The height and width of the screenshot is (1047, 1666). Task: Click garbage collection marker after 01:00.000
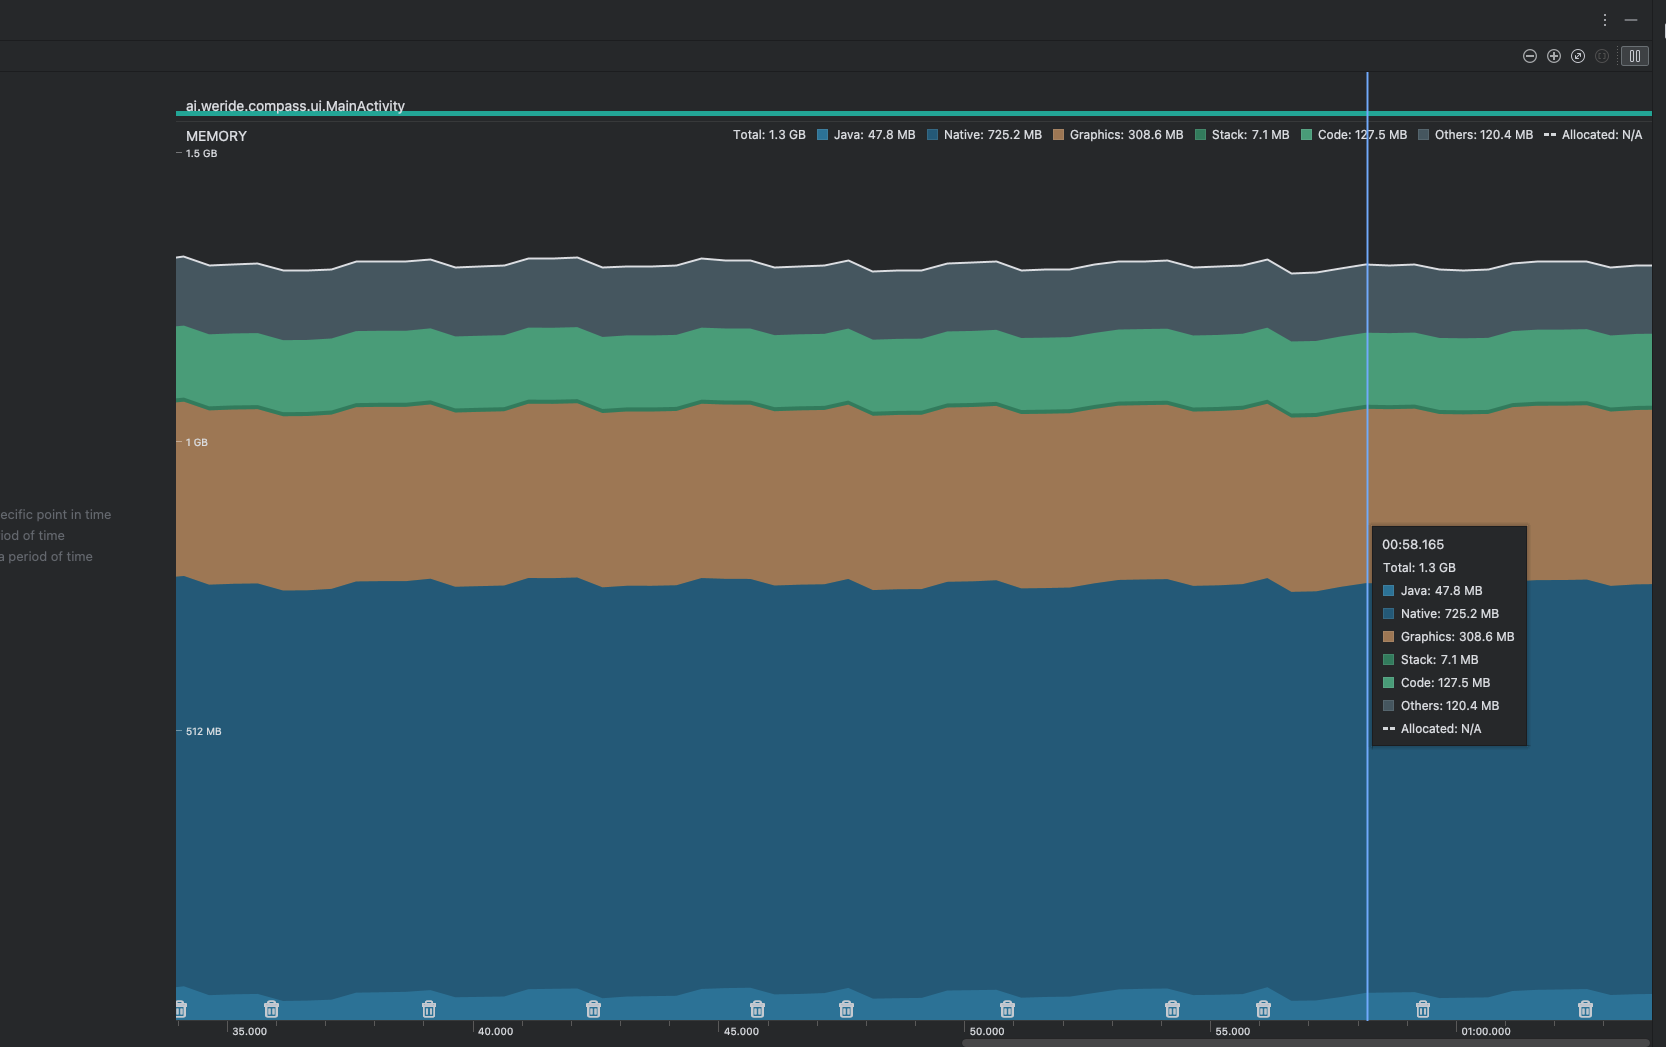(x=1585, y=1009)
